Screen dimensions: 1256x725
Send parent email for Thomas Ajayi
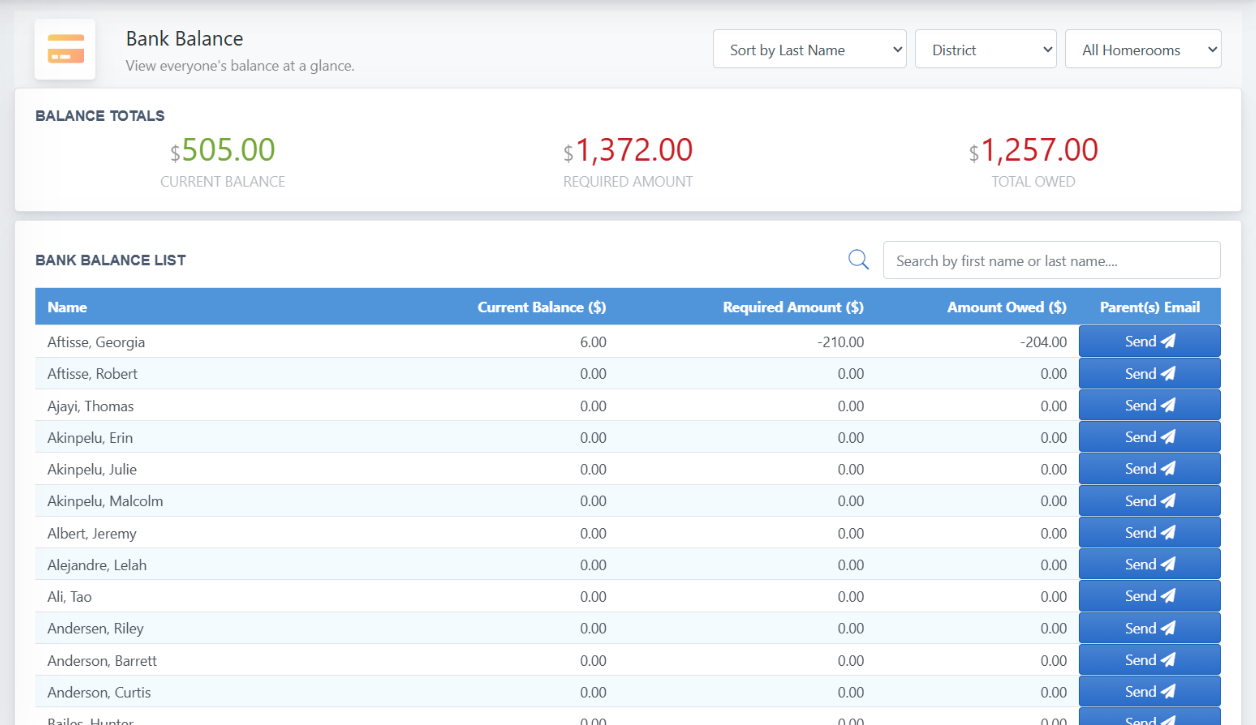[1149, 405]
